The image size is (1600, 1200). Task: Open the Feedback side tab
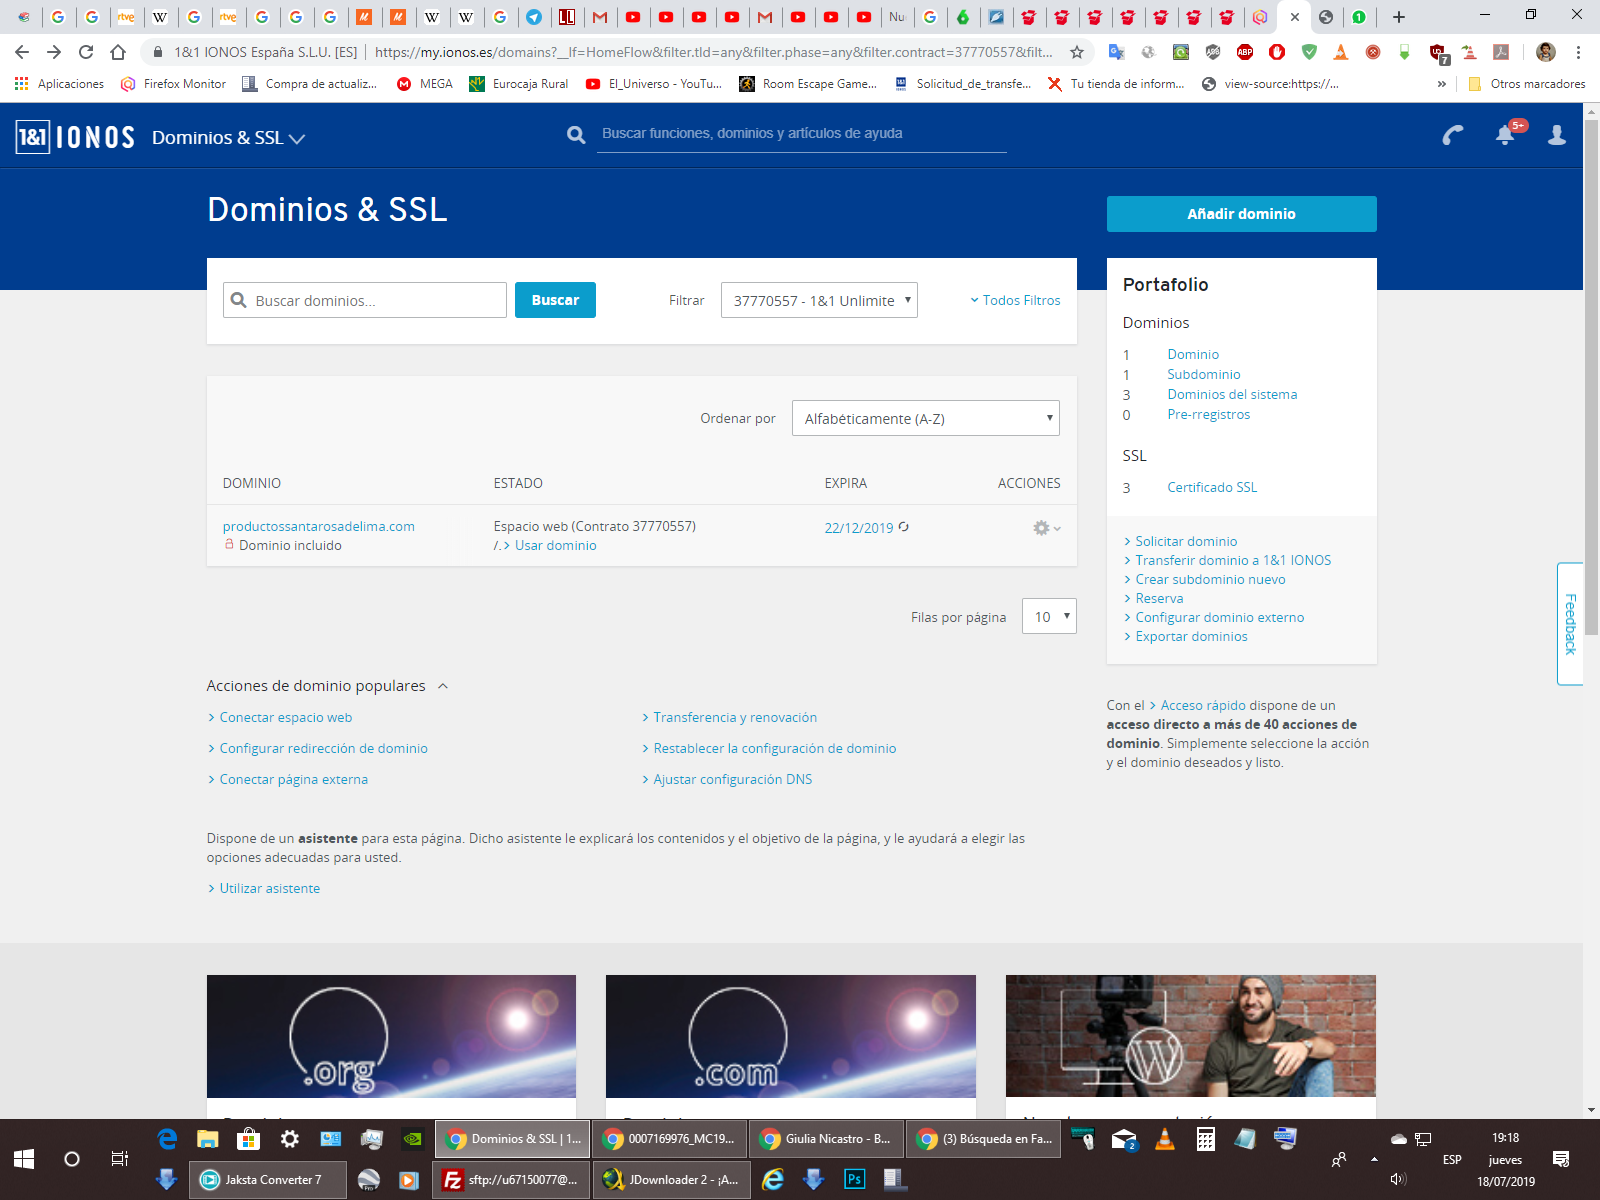pyautogui.click(x=1570, y=624)
